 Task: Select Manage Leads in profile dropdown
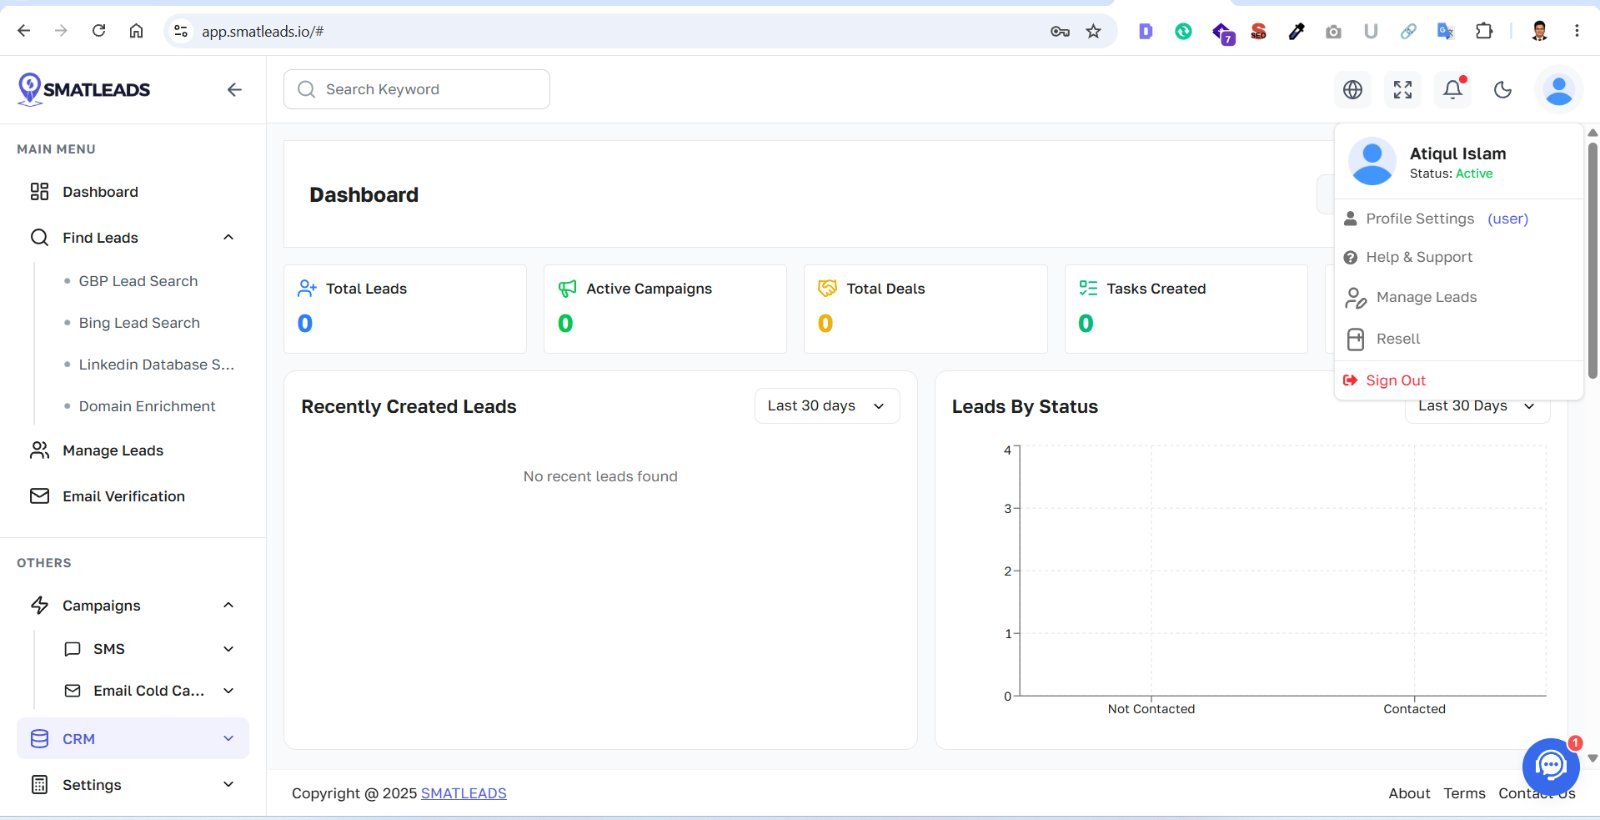pos(1426,297)
